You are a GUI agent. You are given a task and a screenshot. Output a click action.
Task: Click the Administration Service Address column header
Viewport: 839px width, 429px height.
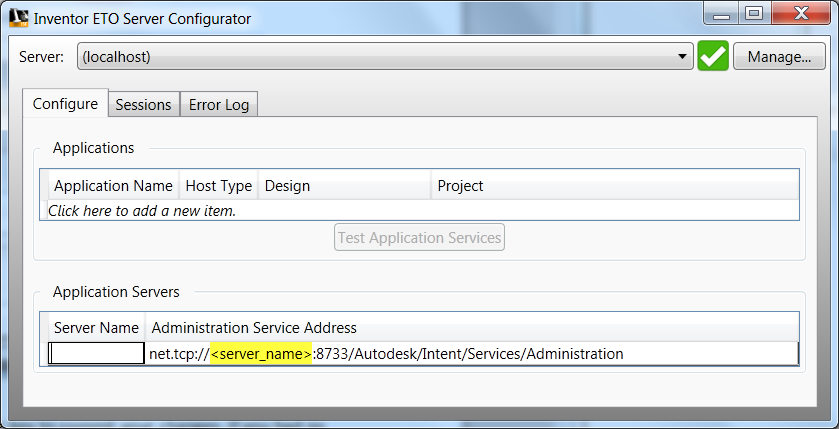click(x=471, y=328)
